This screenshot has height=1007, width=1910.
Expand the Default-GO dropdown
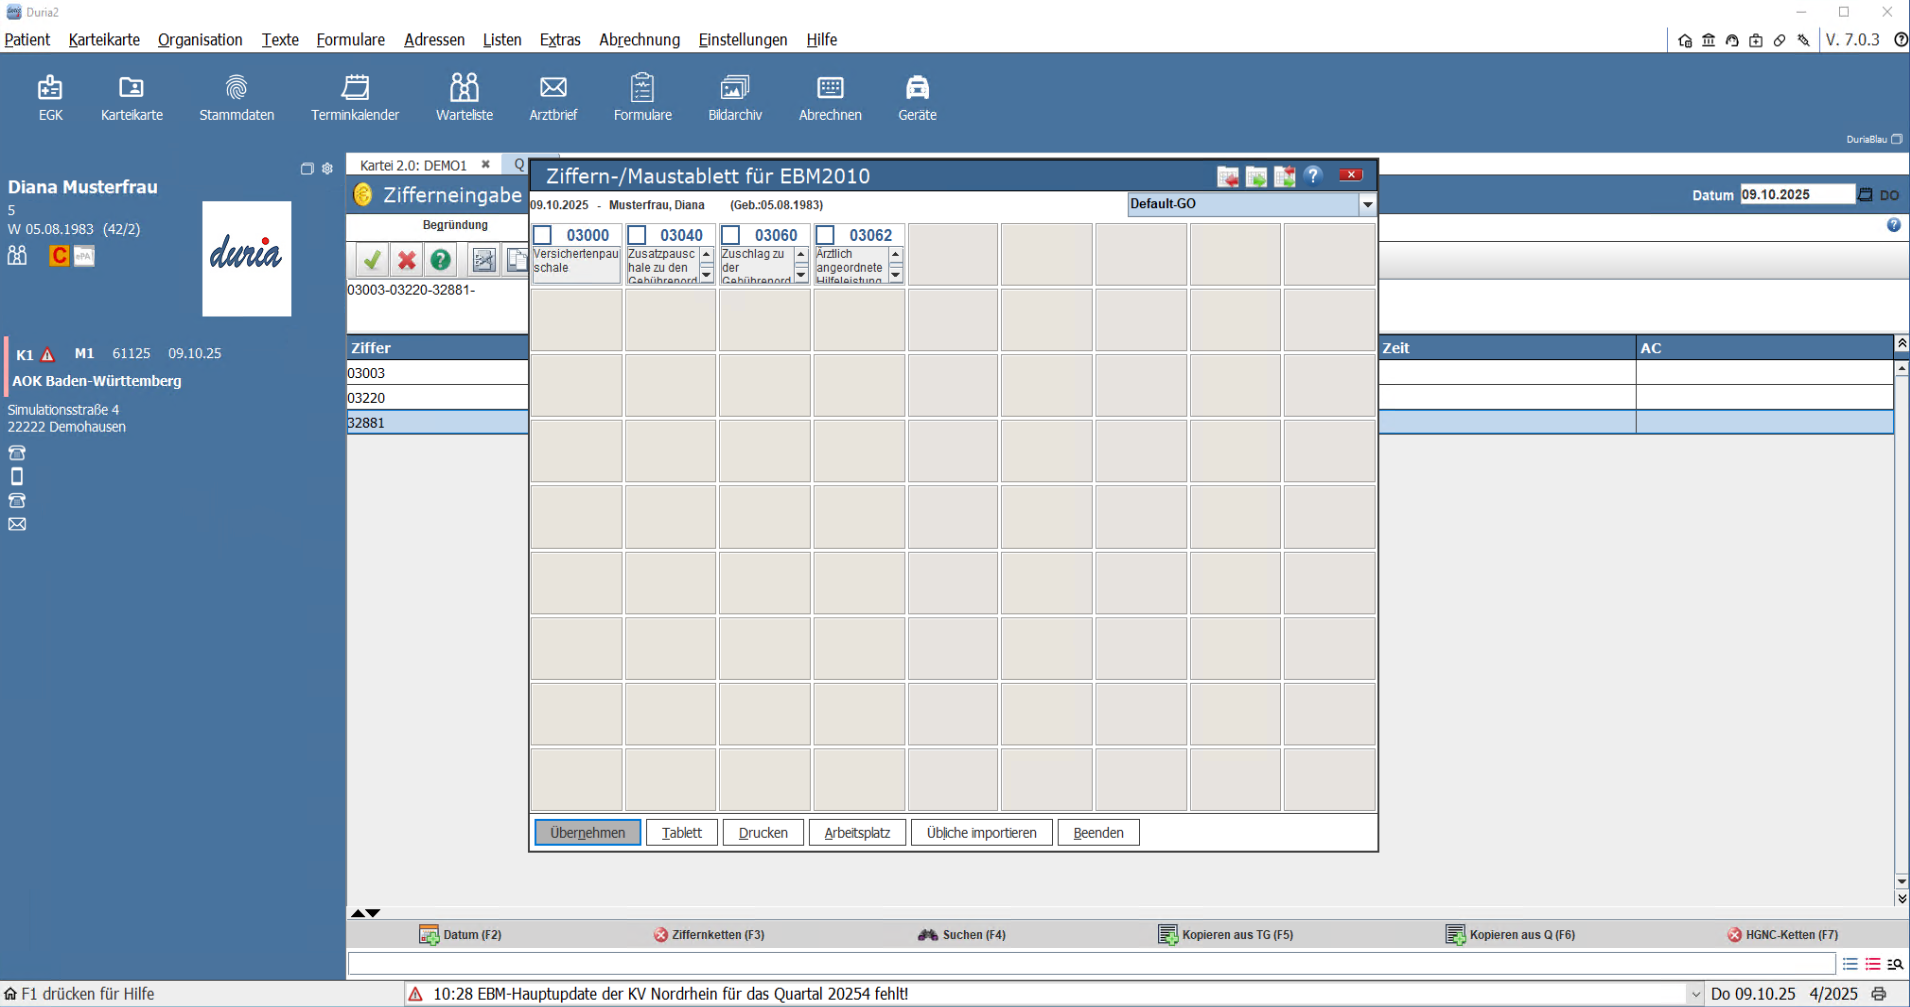pyautogui.click(x=1367, y=204)
